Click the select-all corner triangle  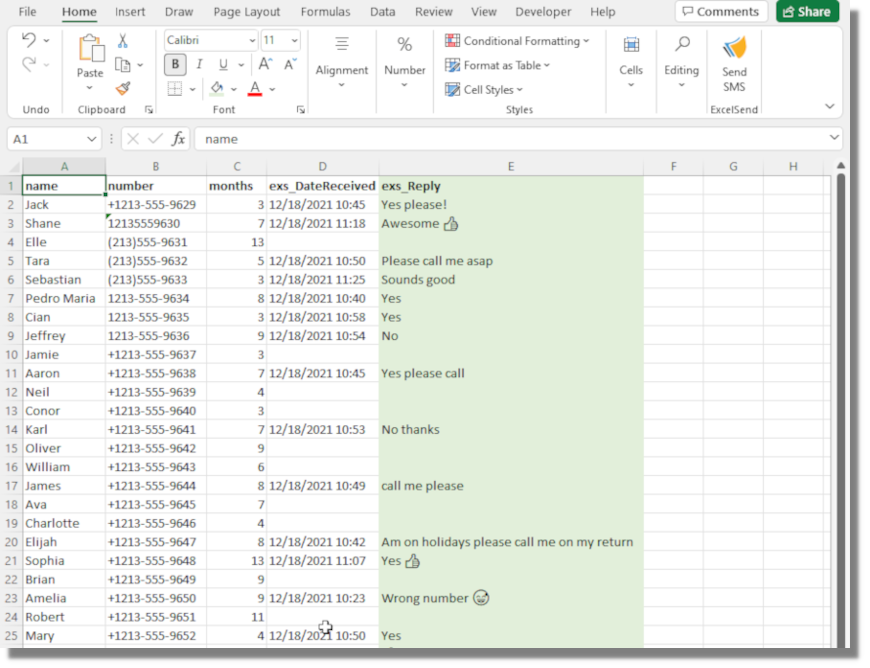(x=13, y=166)
